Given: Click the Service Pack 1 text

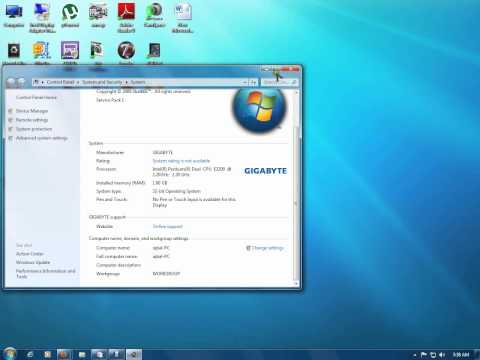Looking at the screenshot, I should (x=110, y=100).
